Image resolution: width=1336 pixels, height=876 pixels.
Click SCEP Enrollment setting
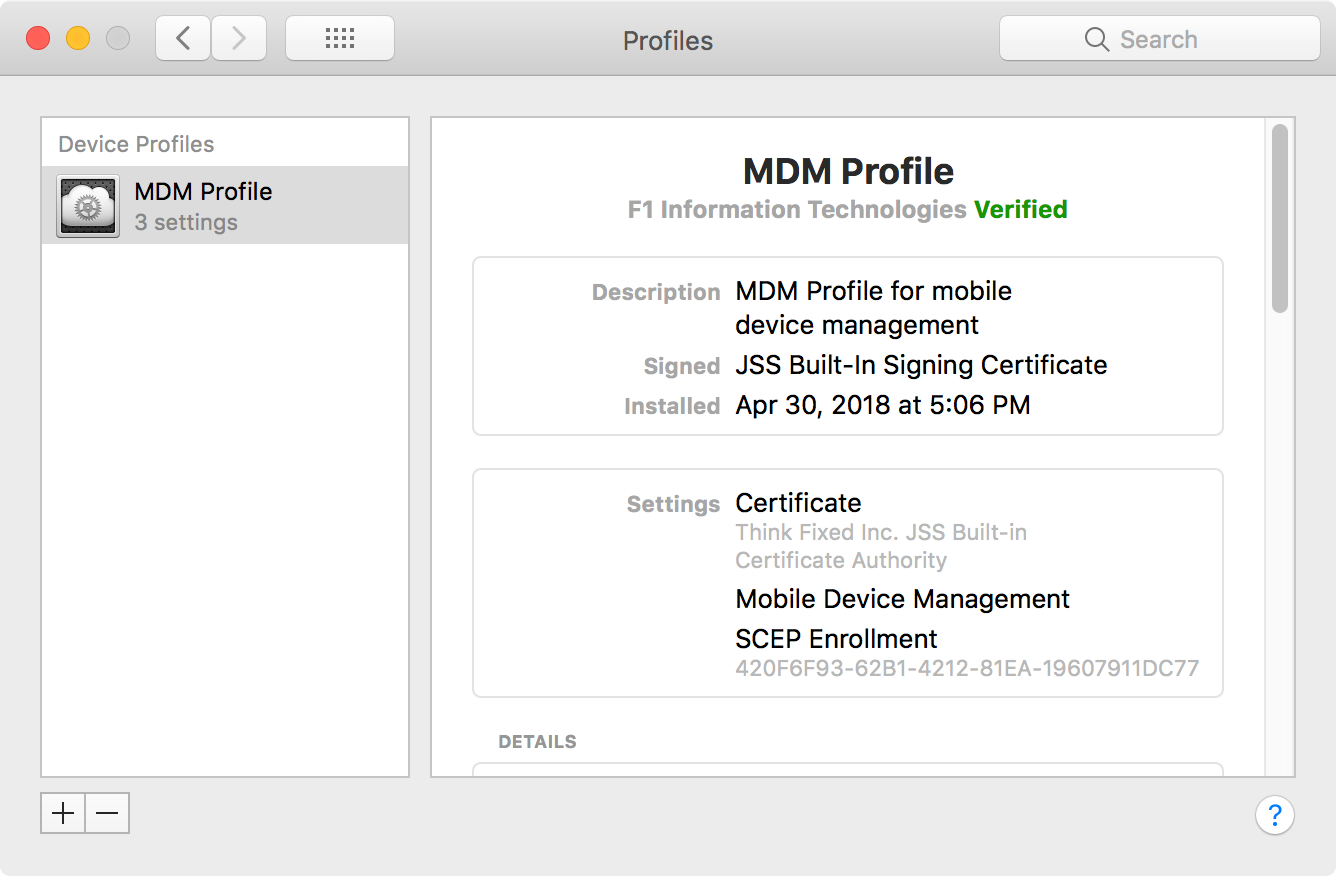tap(836, 639)
